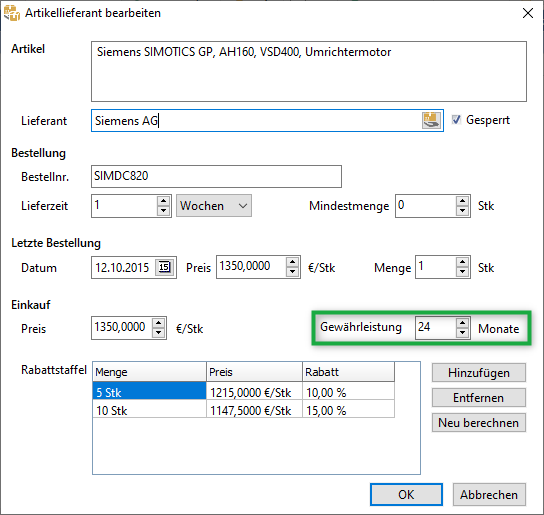Expand the Wochen unit dropdown
This screenshot has width=544, height=515.
pos(214,206)
